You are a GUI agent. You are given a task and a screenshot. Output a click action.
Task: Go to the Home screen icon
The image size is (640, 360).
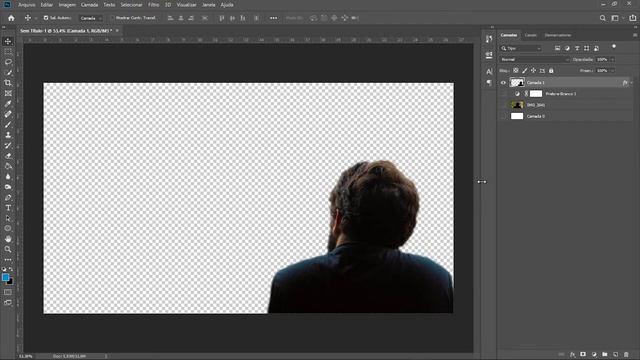coord(11,18)
